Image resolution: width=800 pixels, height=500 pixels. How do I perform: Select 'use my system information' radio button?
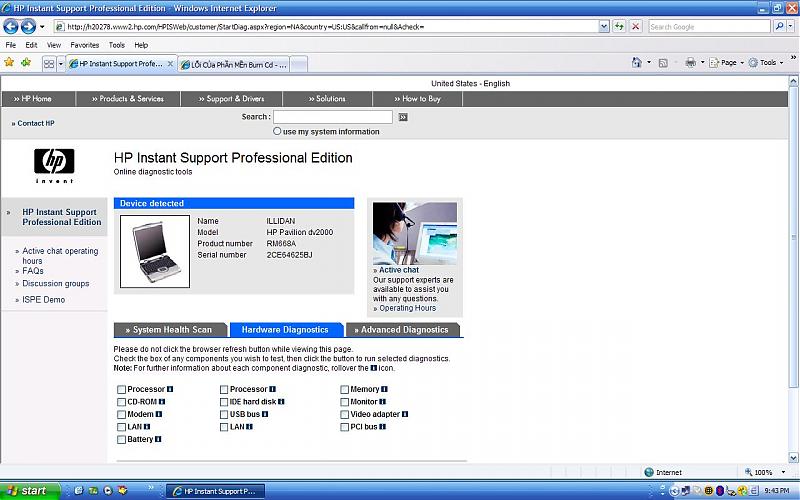click(x=277, y=131)
